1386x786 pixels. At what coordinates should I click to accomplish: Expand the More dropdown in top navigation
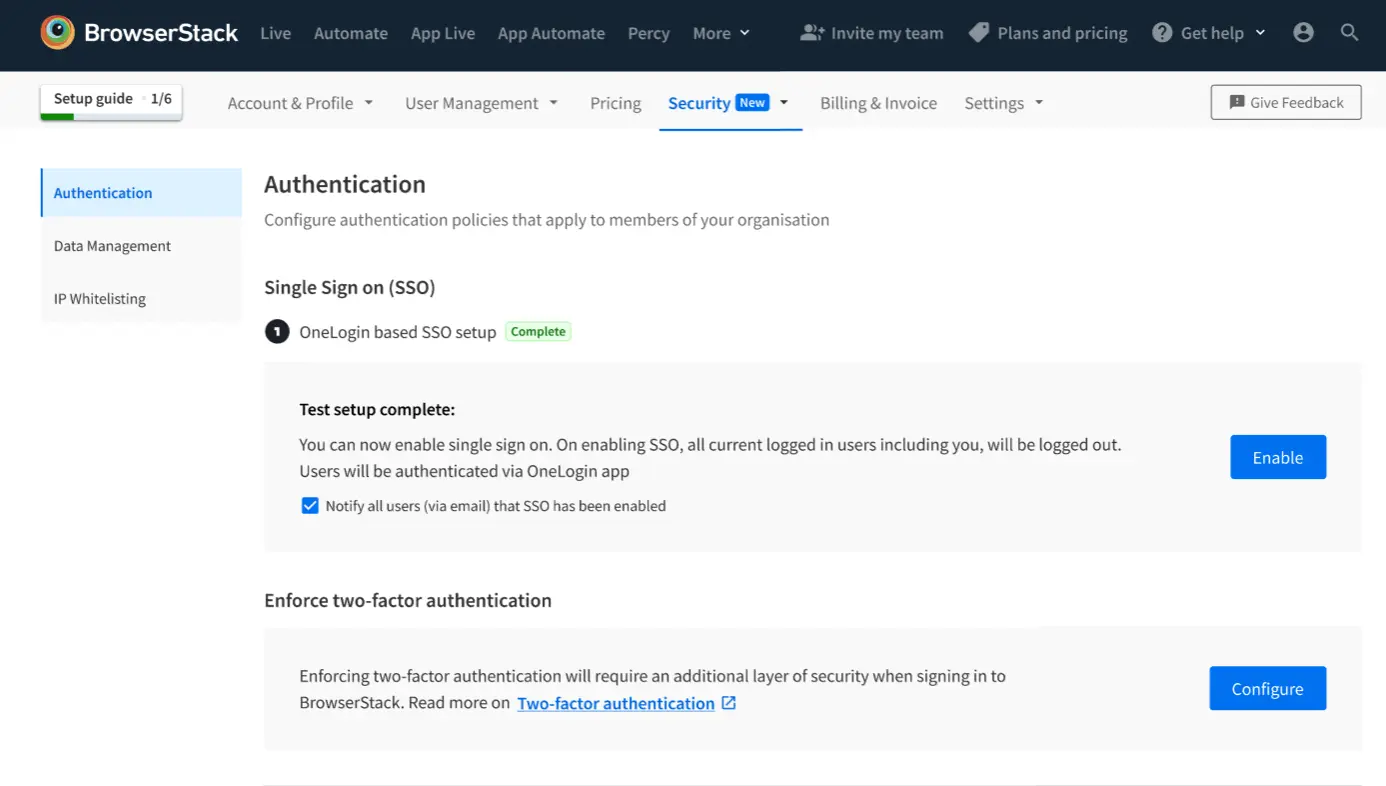(x=721, y=33)
